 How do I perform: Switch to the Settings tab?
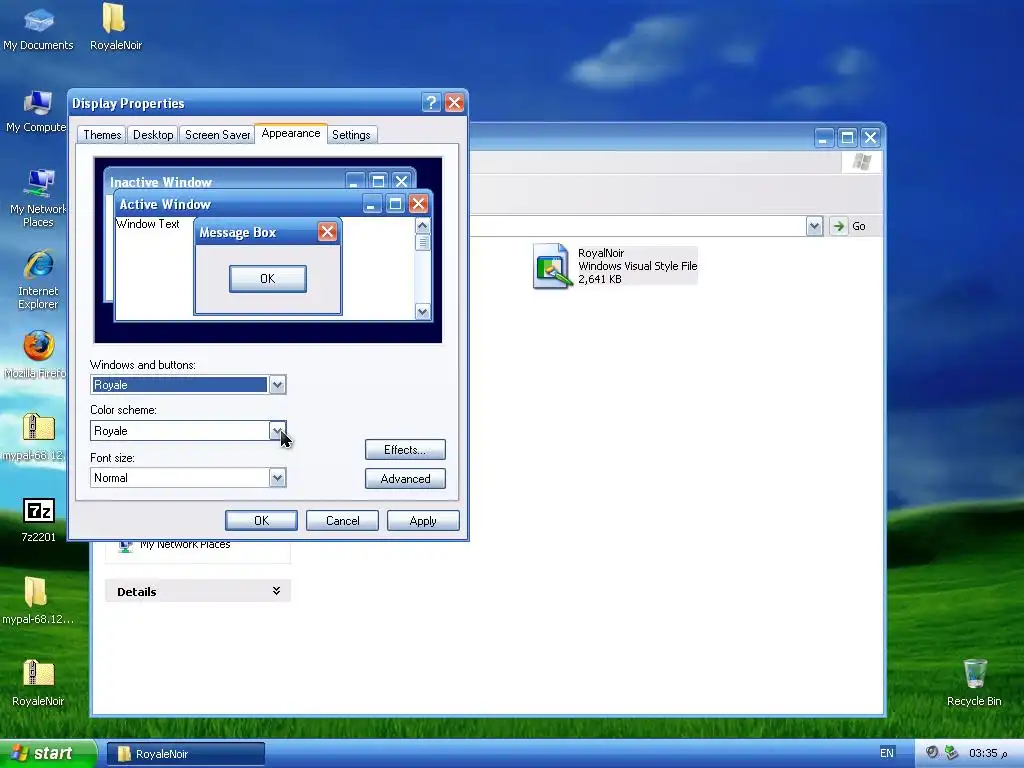point(351,135)
